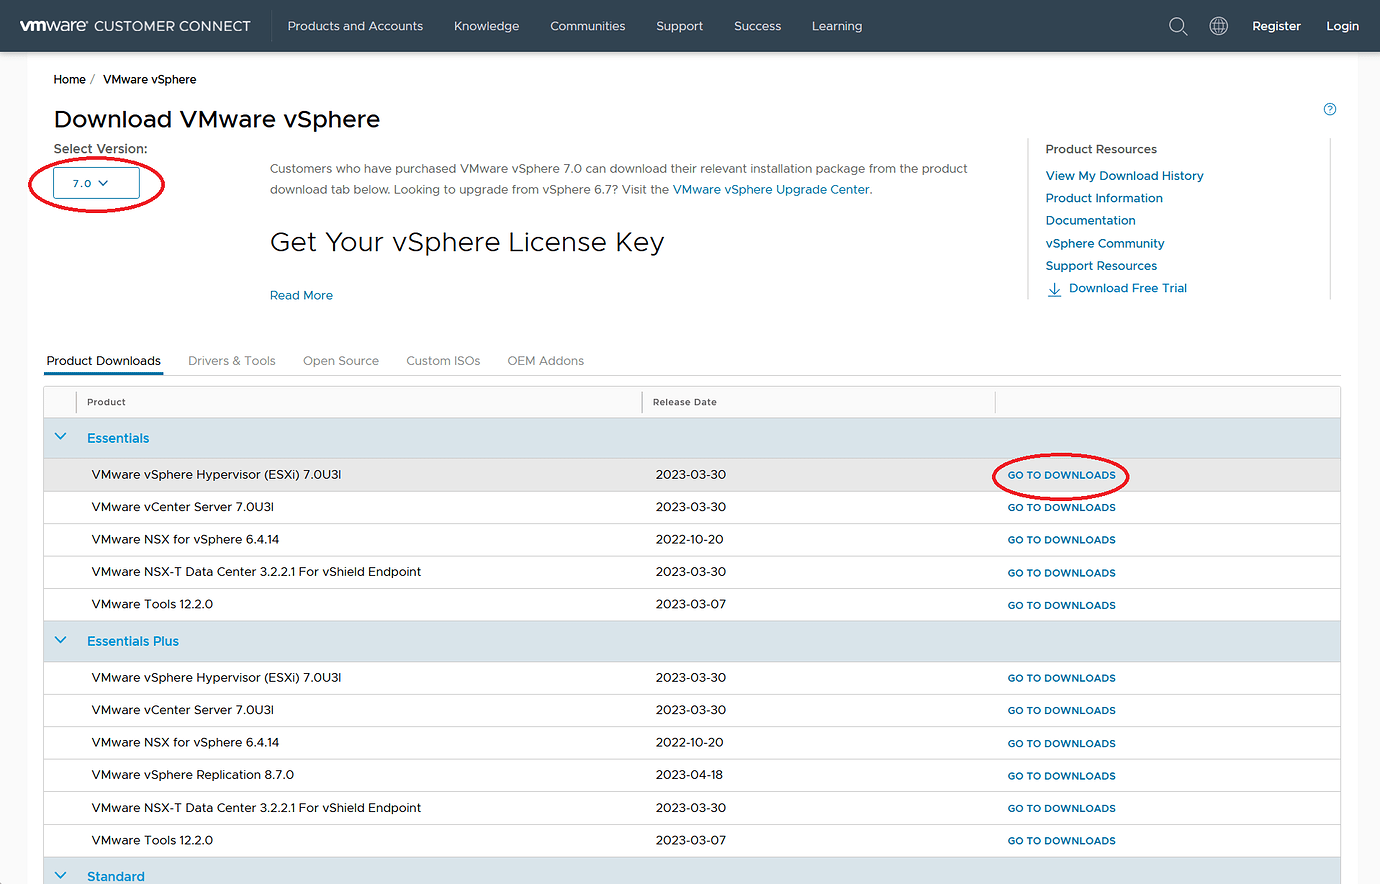Collapse the Standard section chevron
This screenshot has height=884, width=1380.
[61, 875]
